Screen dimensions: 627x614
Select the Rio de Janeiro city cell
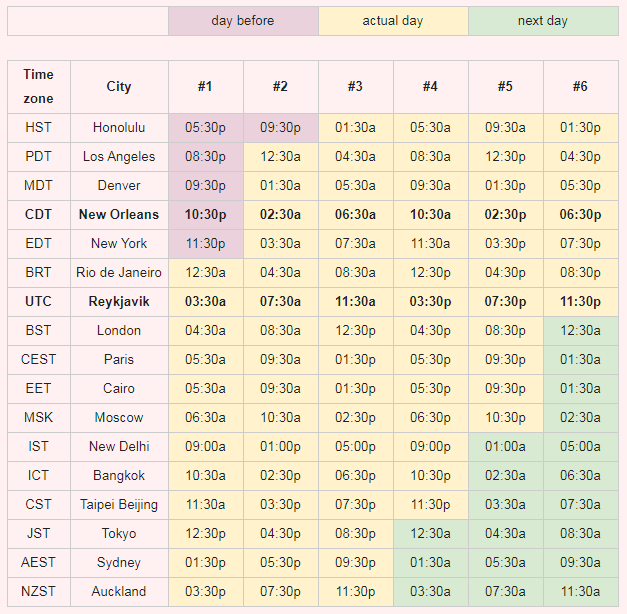[x=119, y=273]
